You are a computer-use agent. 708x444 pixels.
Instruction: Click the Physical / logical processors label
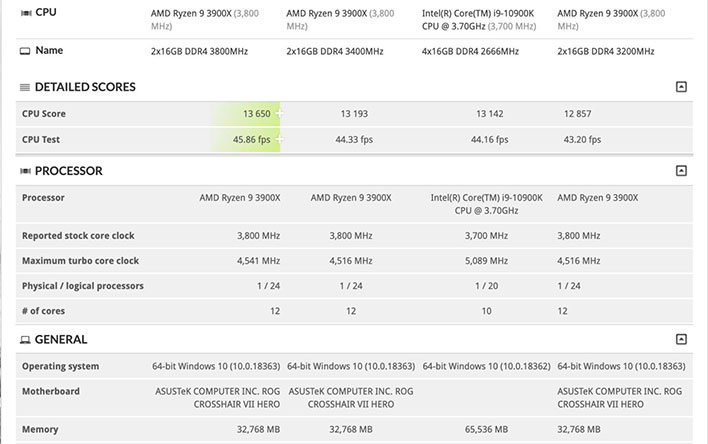pyautogui.click(x=83, y=286)
